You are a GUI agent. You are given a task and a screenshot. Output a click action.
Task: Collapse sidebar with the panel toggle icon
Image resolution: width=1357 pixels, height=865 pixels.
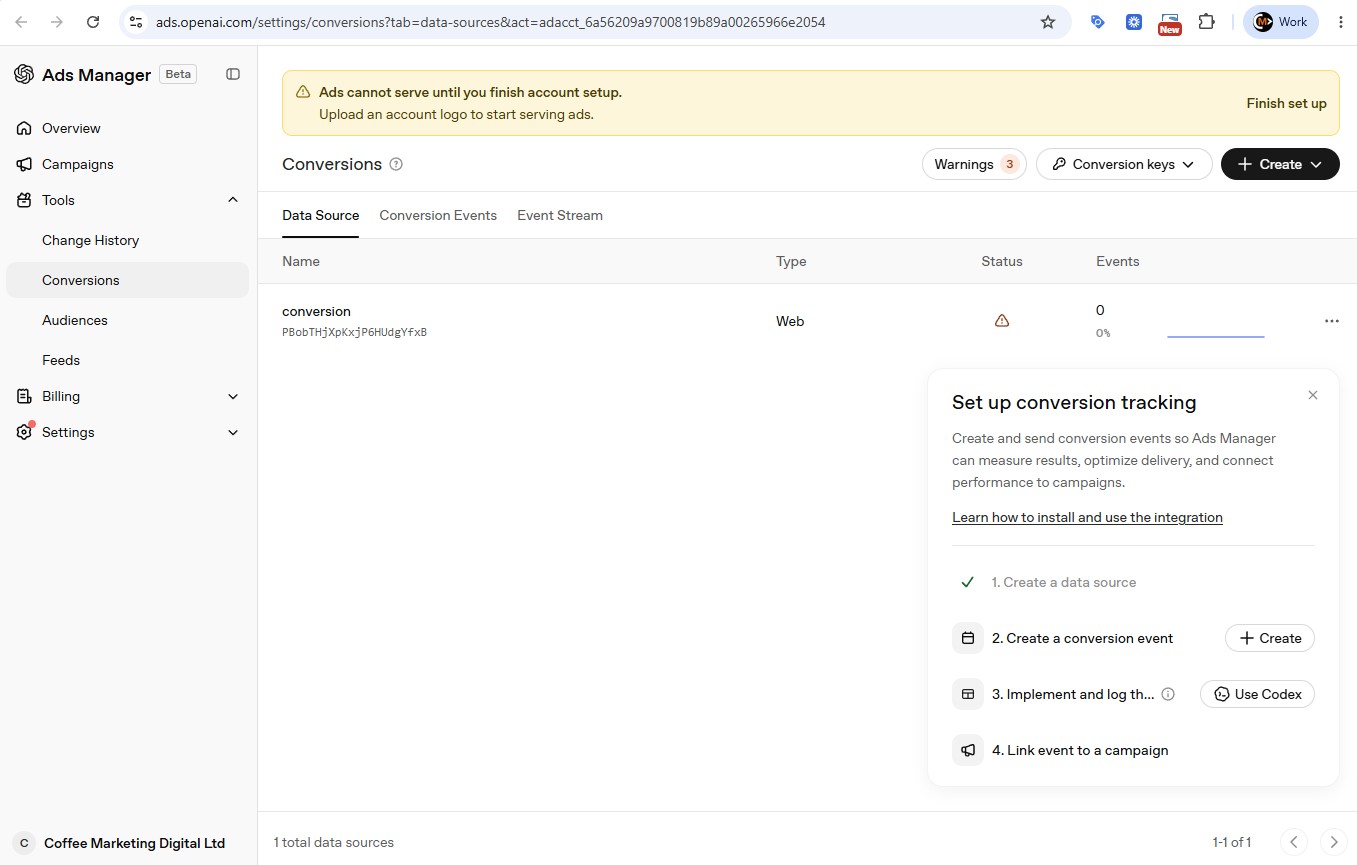[233, 74]
